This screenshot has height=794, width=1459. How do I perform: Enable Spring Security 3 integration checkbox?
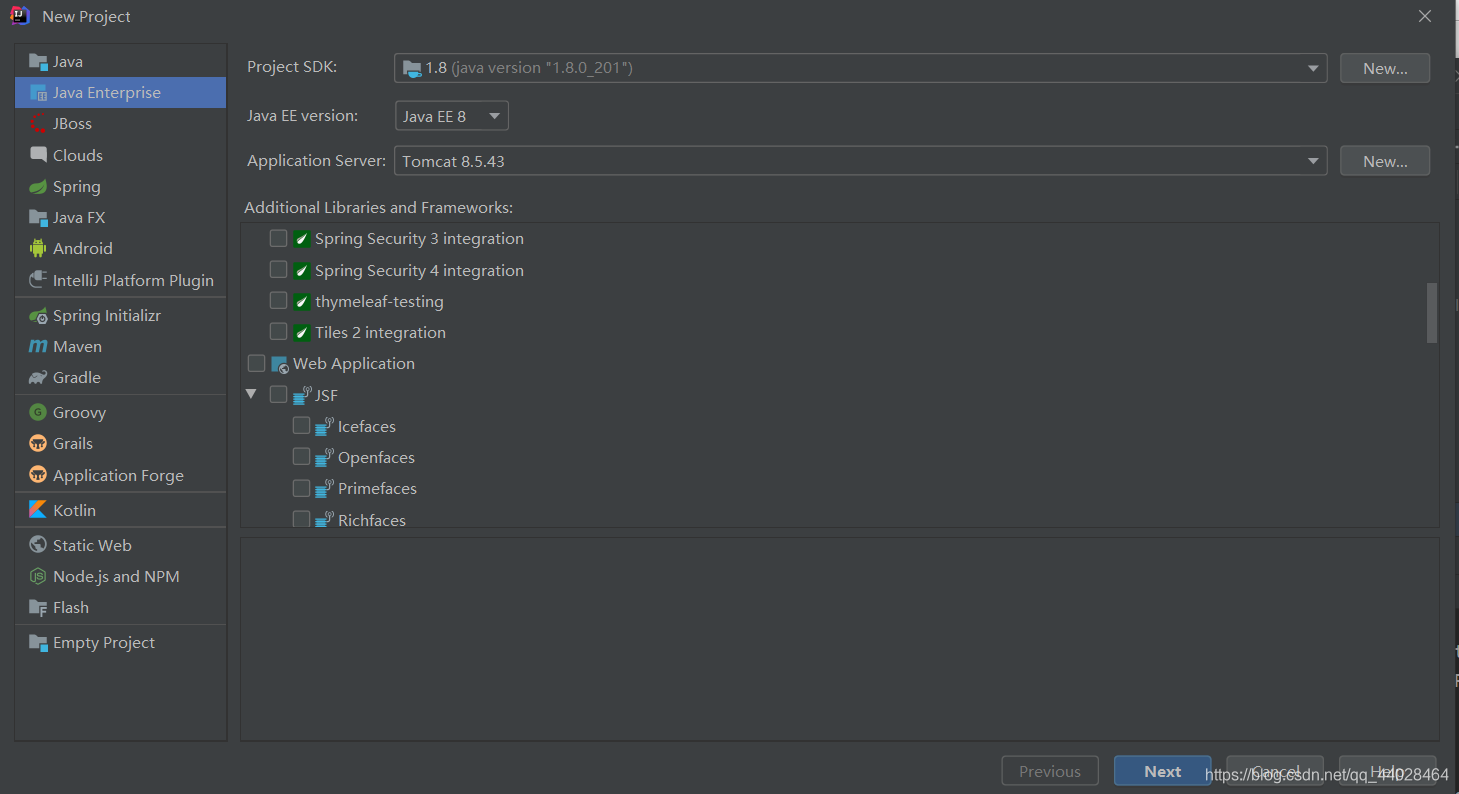tap(279, 239)
